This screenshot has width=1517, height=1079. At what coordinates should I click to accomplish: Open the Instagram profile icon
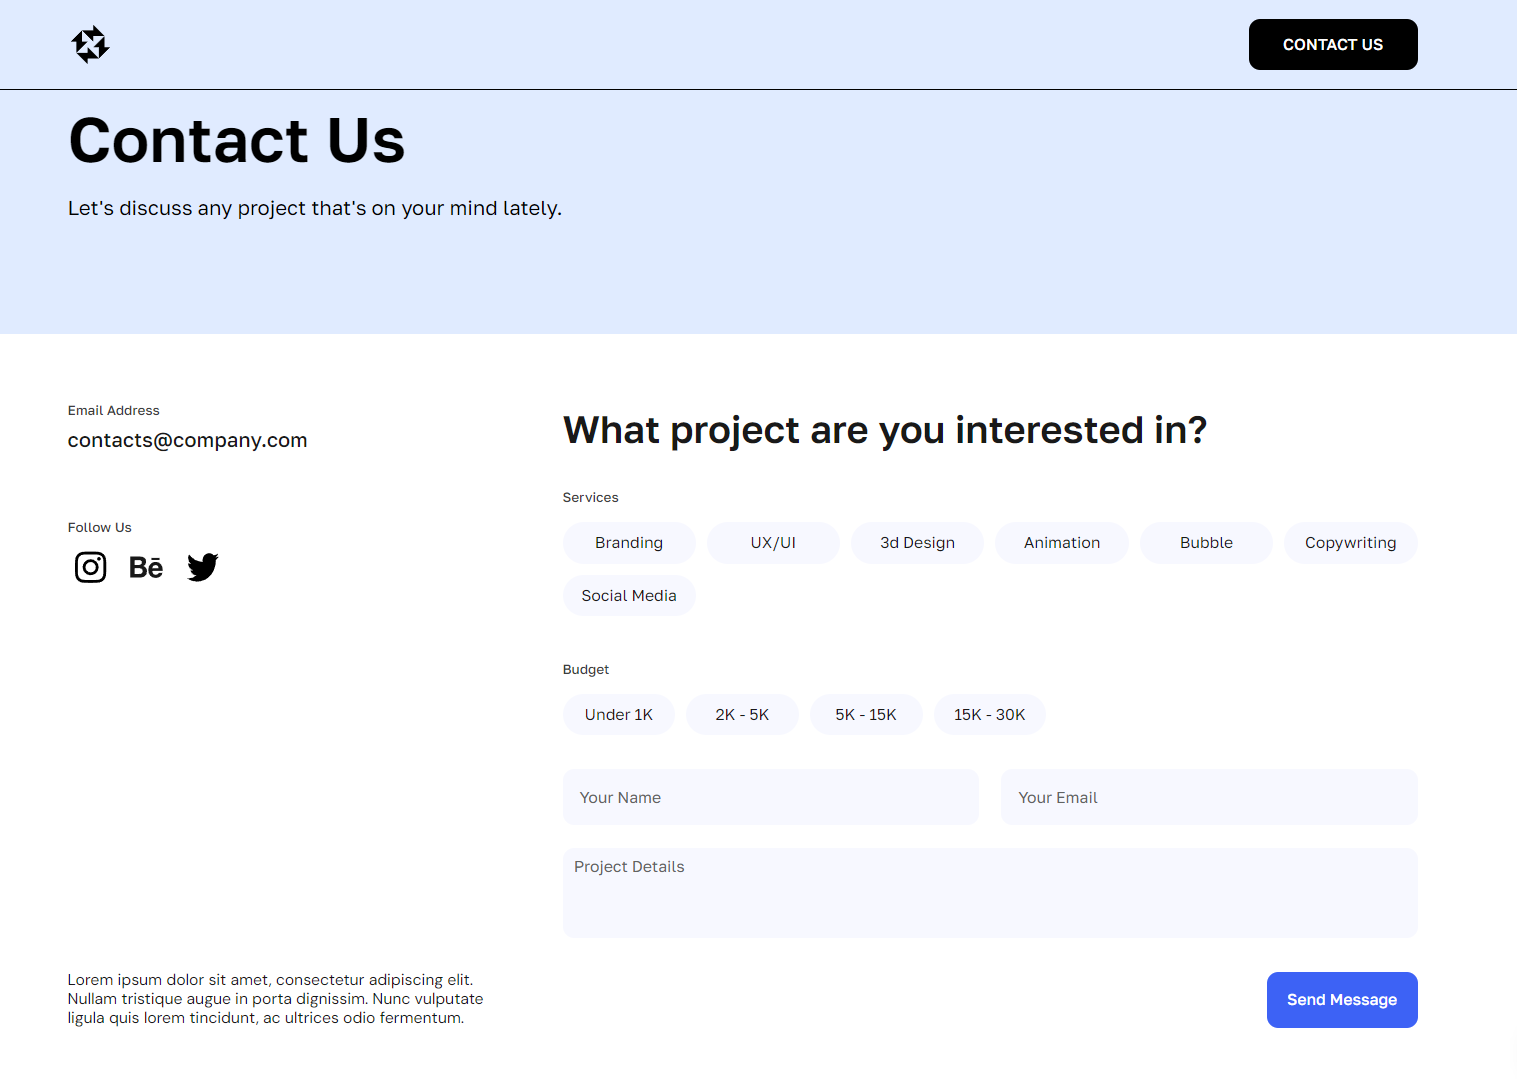tap(90, 567)
